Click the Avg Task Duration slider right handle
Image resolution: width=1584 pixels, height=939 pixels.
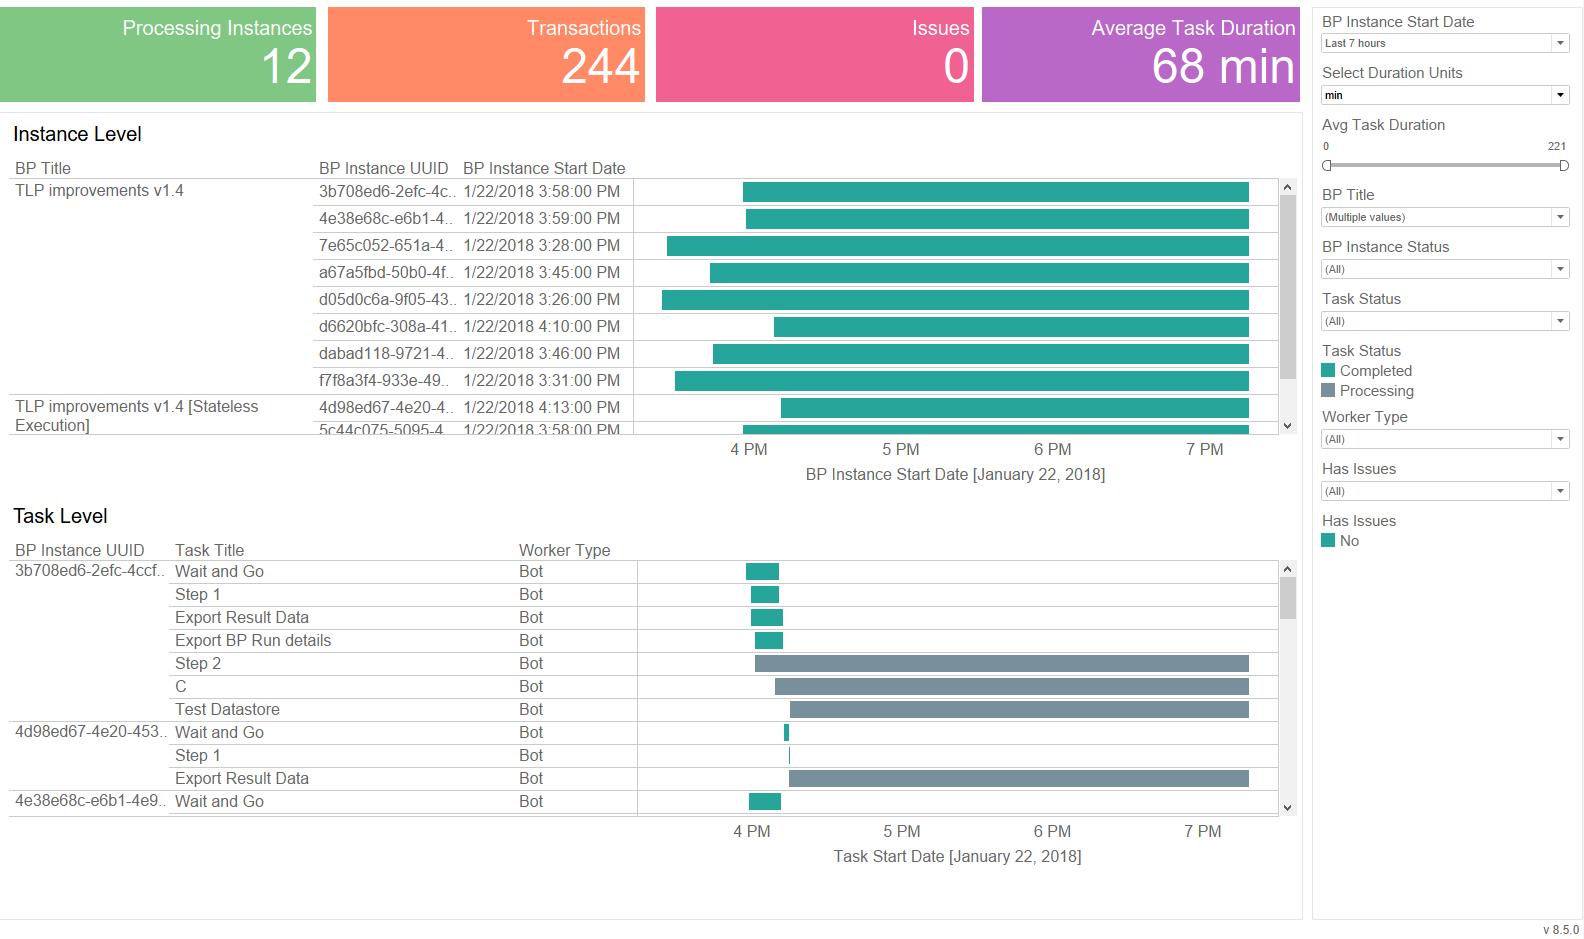1564,165
